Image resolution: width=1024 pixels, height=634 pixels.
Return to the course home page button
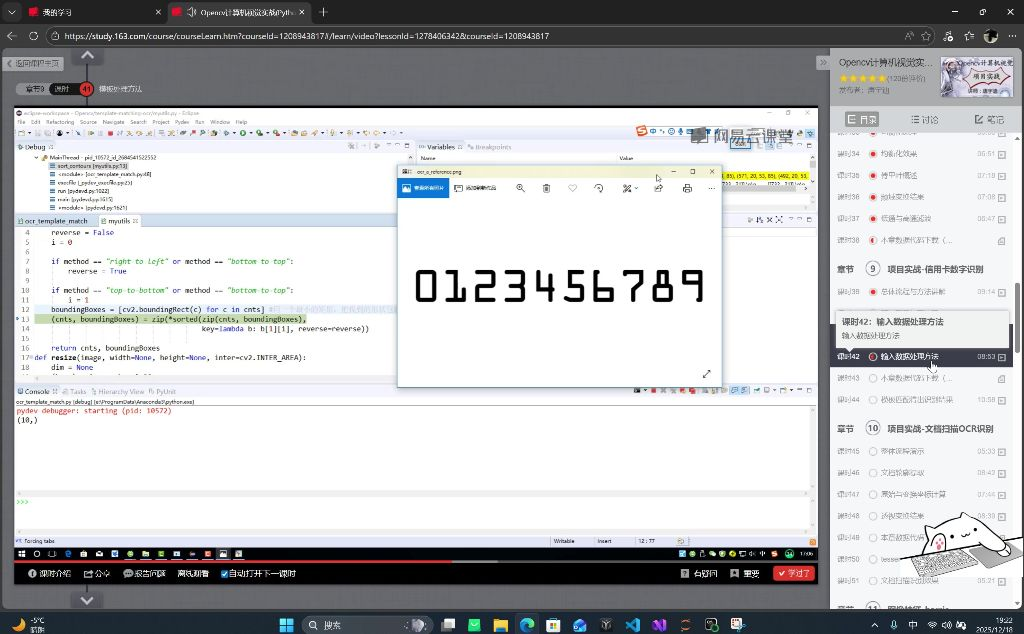[x=34, y=63]
